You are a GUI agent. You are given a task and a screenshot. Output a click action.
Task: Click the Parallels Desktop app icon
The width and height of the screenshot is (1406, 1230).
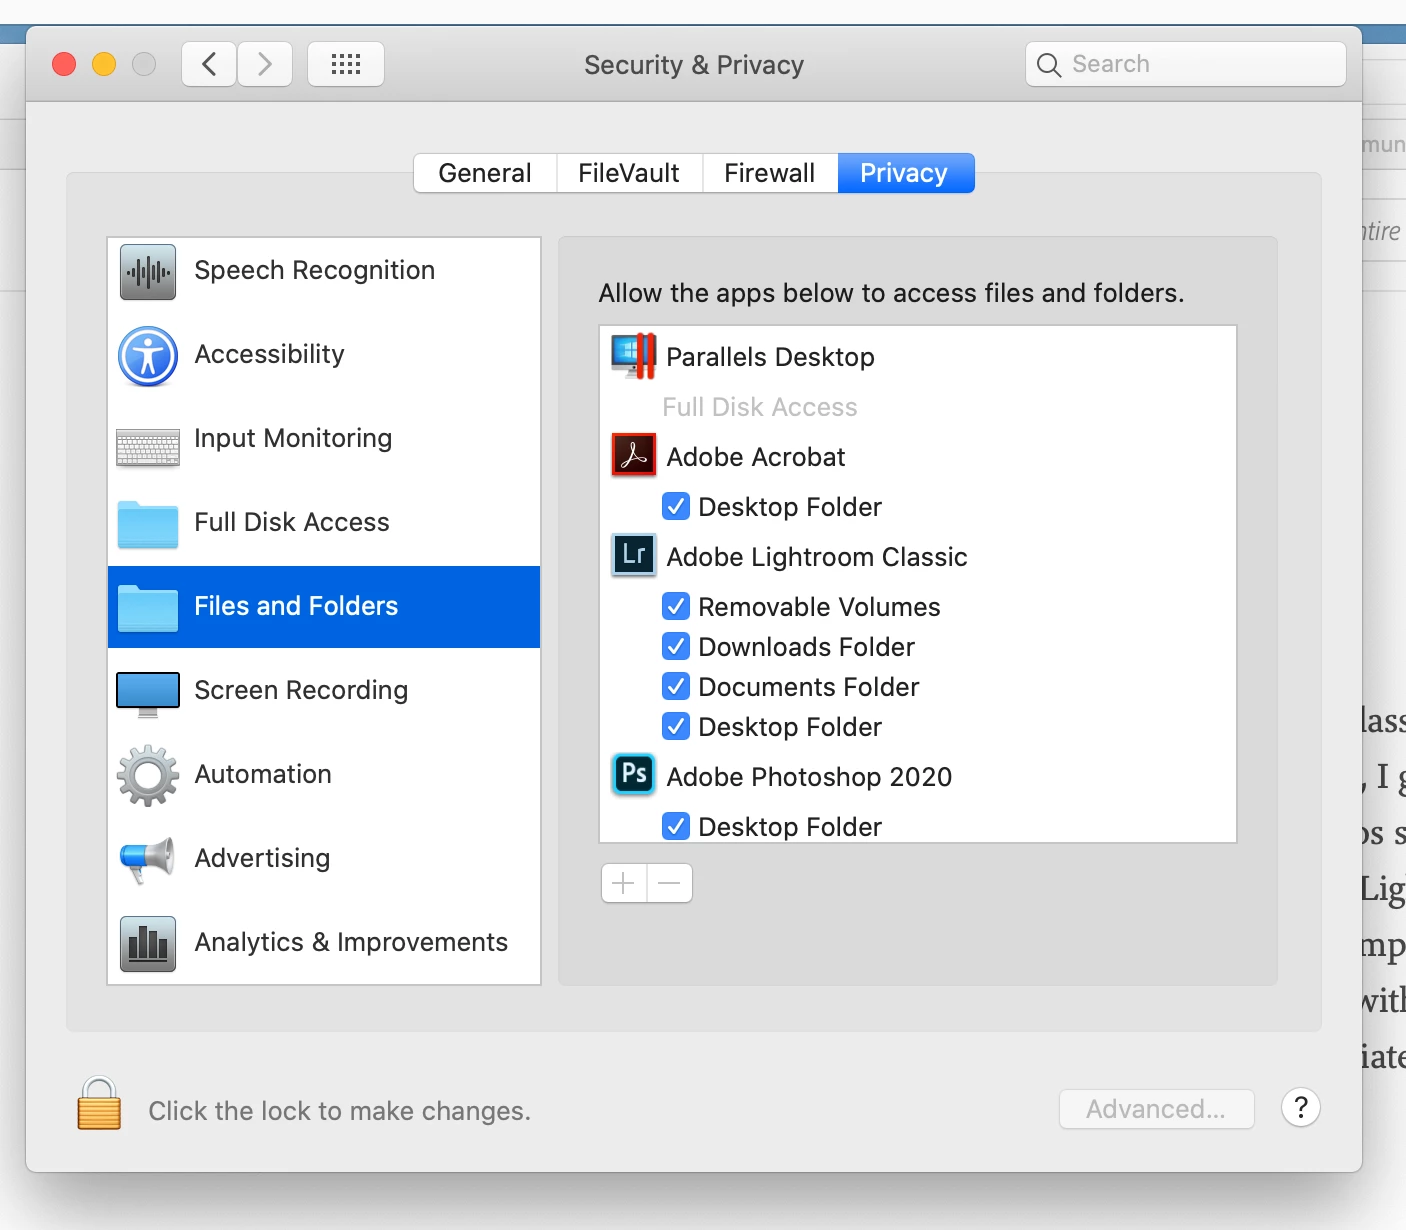click(634, 356)
